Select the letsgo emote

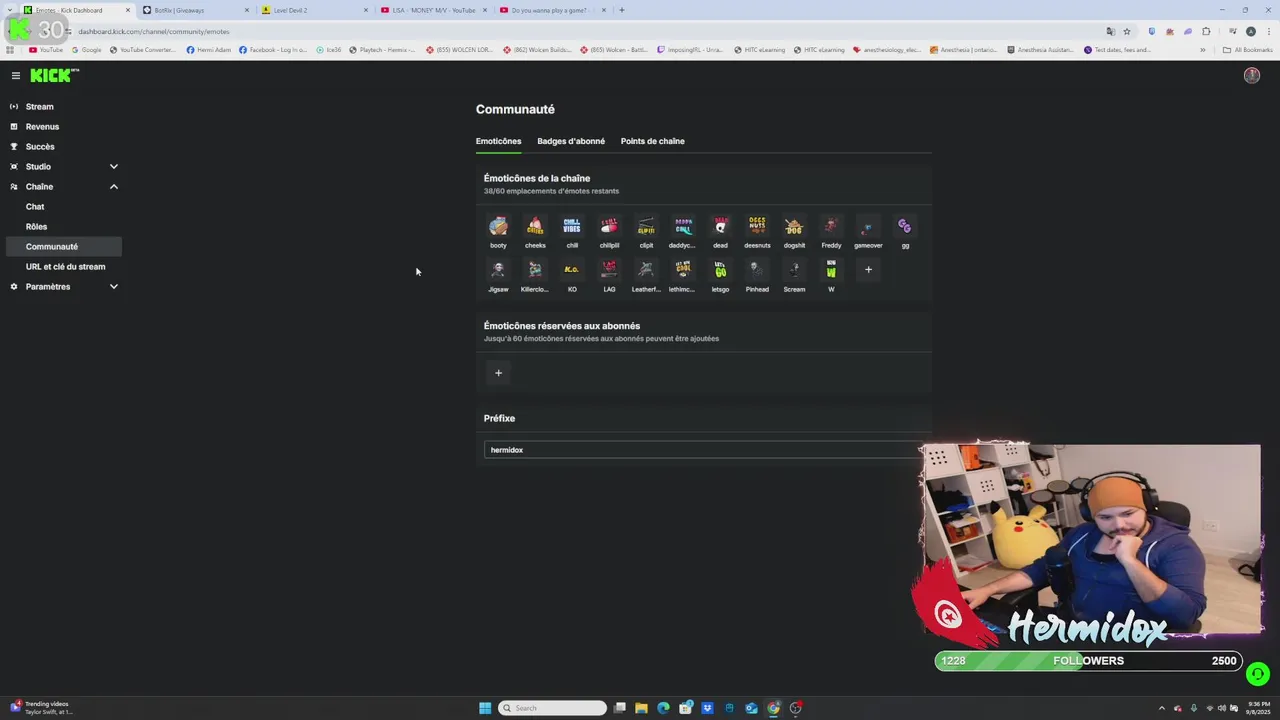point(720,270)
